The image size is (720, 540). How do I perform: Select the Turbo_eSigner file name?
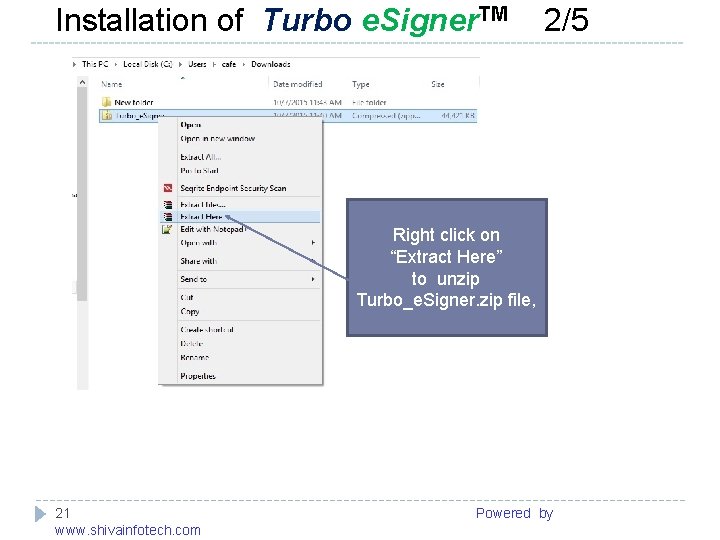(139, 116)
